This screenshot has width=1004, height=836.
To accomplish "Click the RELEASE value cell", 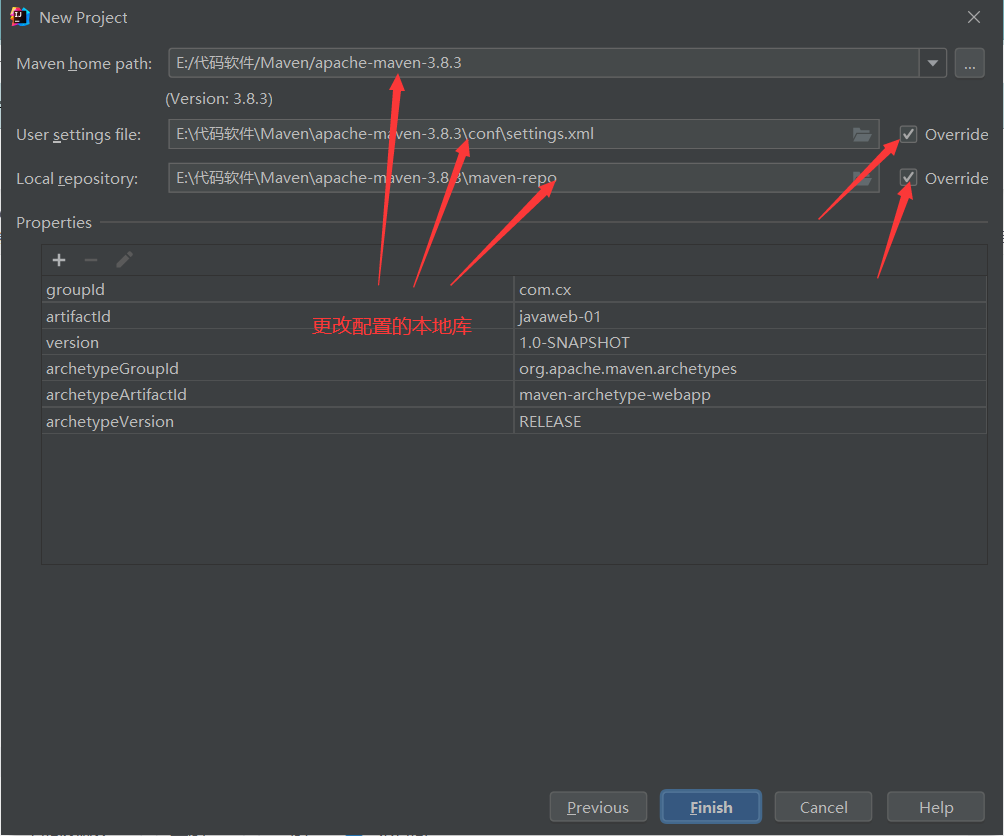I will [750, 421].
